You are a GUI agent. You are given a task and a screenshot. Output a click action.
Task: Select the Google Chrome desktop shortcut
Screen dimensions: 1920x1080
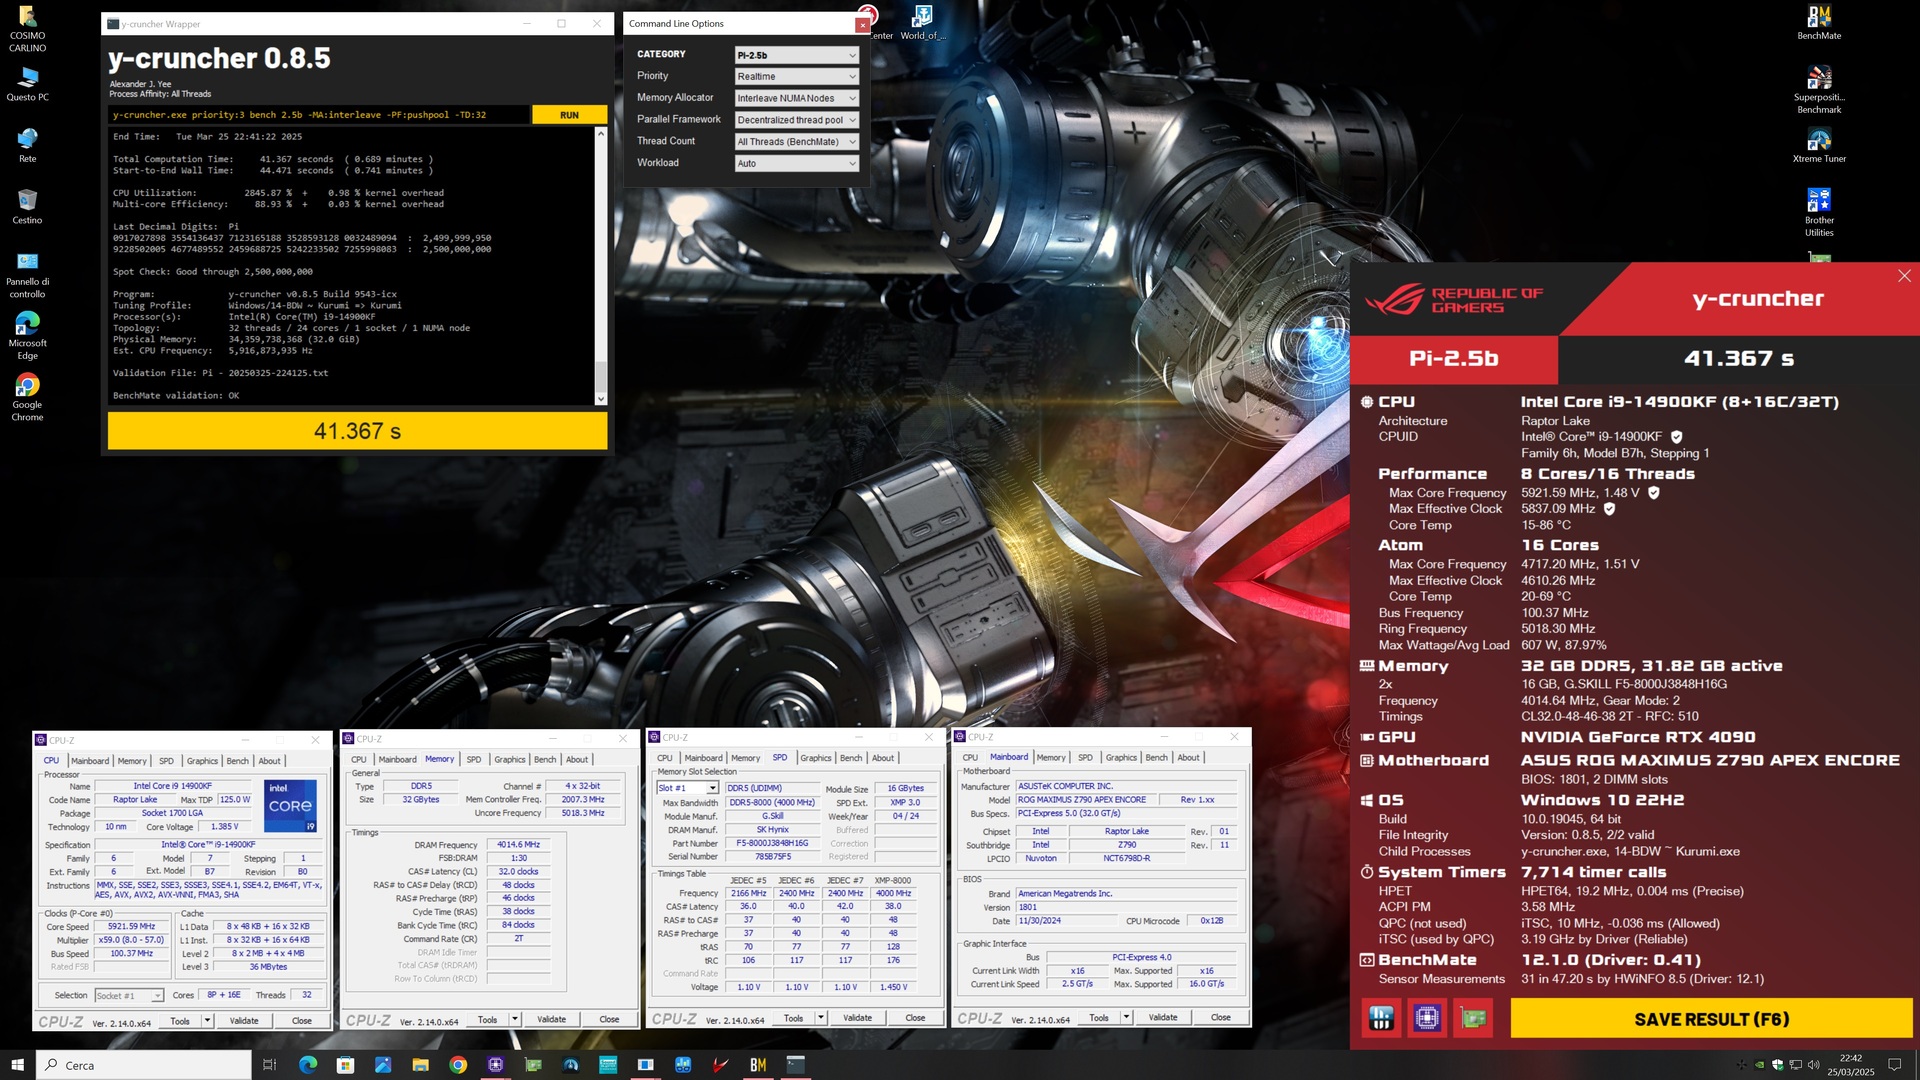(x=27, y=398)
